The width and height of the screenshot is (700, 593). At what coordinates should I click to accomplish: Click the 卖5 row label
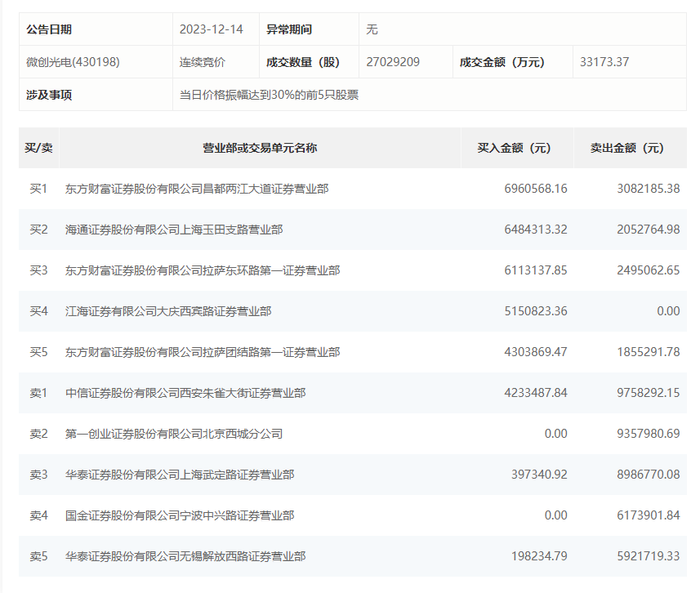coord(38,556)
